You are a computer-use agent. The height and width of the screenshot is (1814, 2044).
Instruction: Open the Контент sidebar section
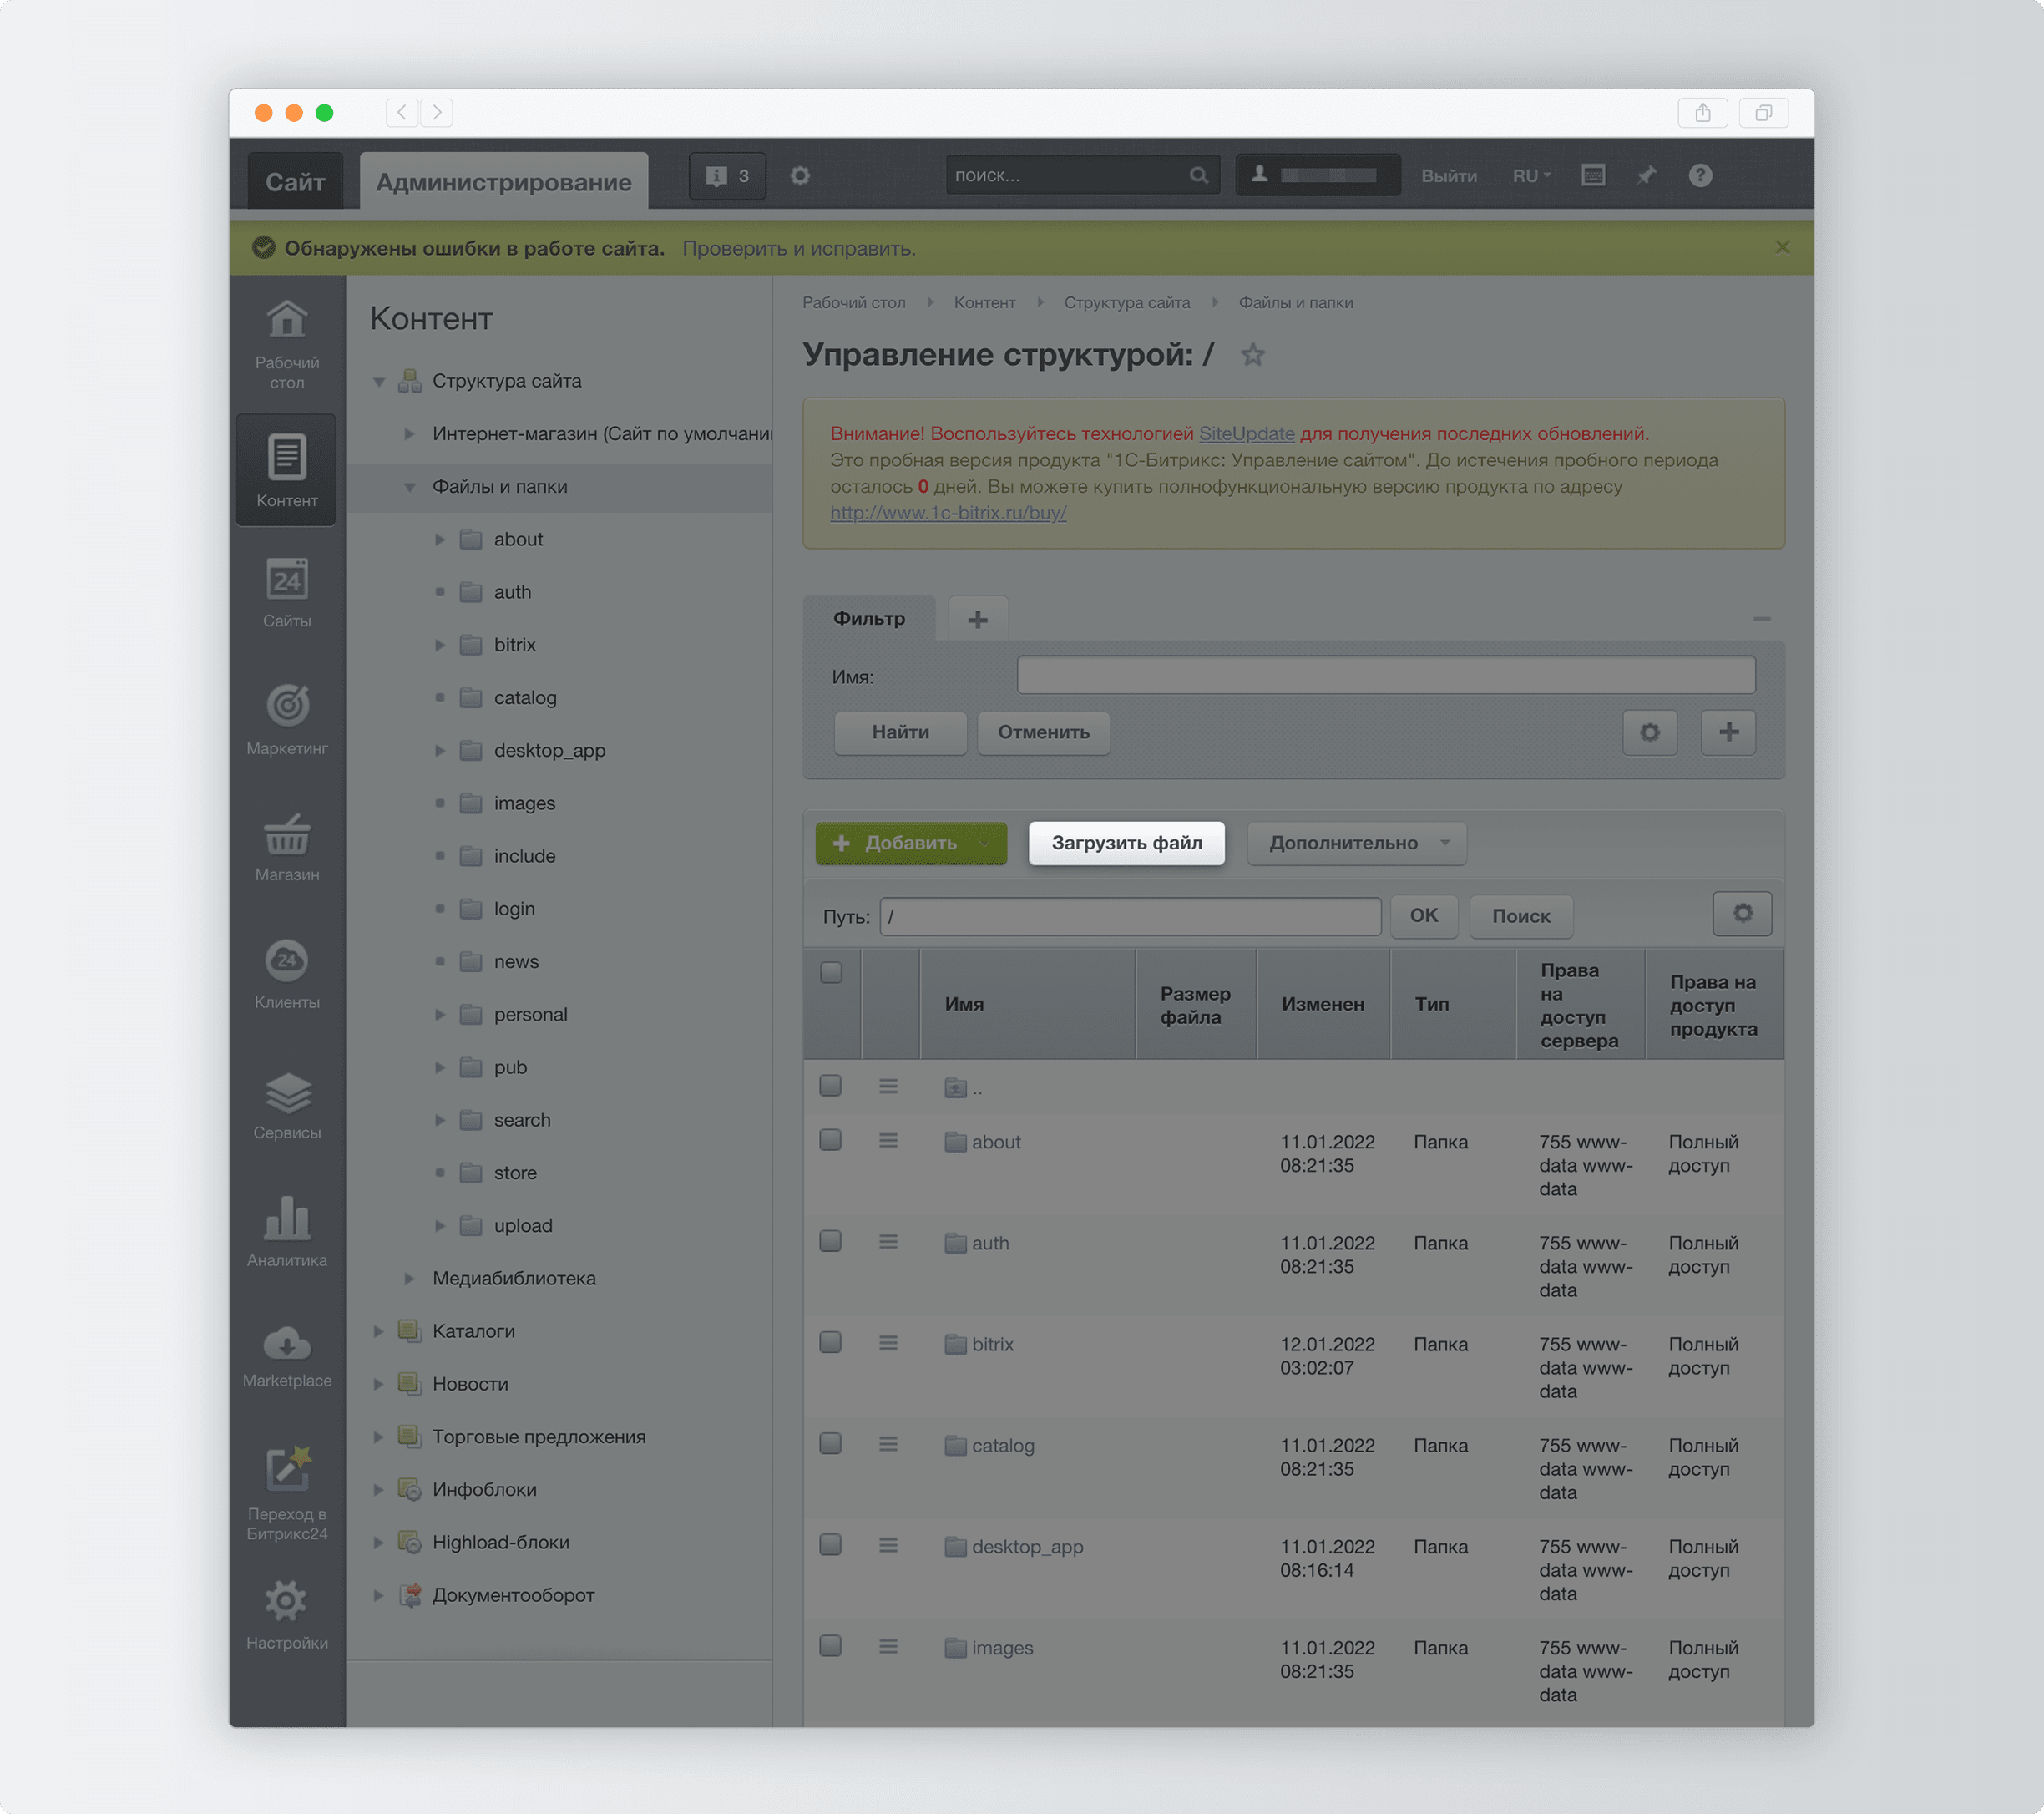287,470
